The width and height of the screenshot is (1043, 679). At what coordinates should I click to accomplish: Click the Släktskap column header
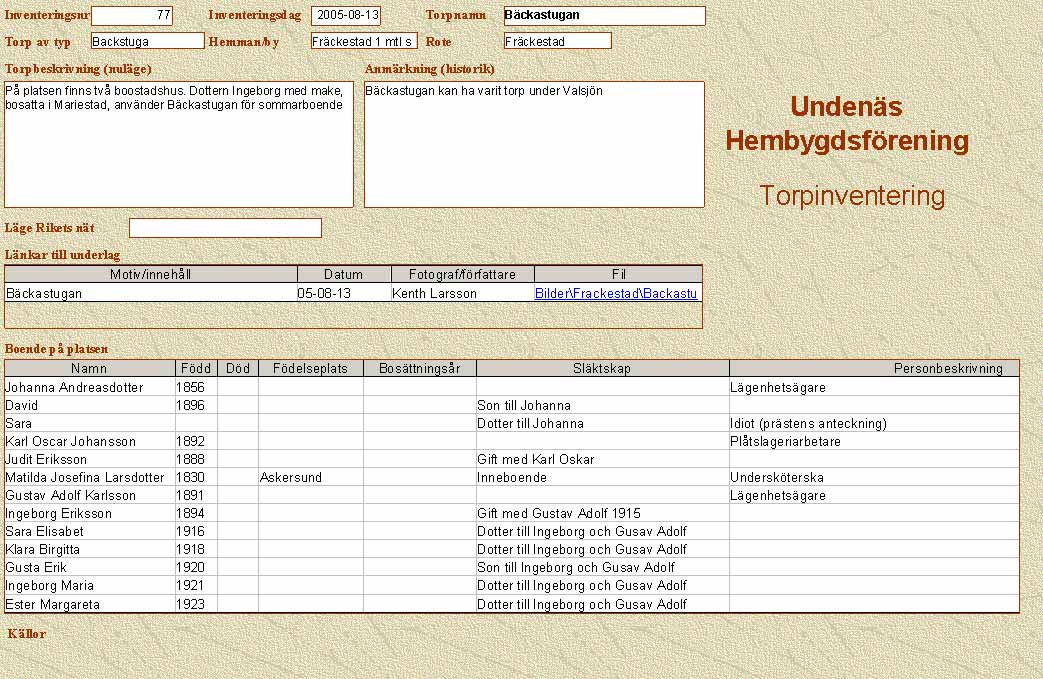602,368
